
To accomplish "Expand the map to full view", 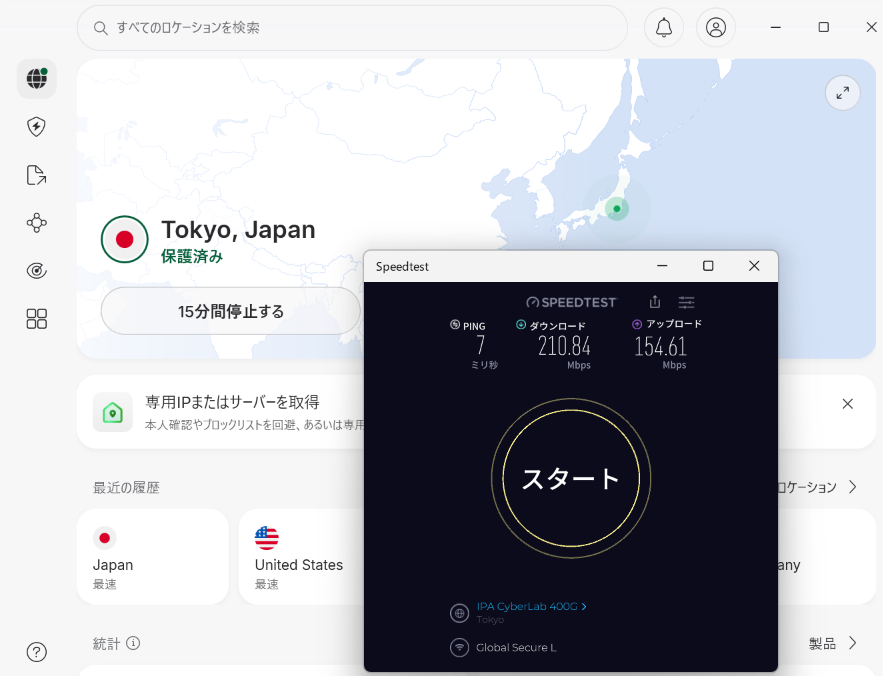I will [842, 93].
